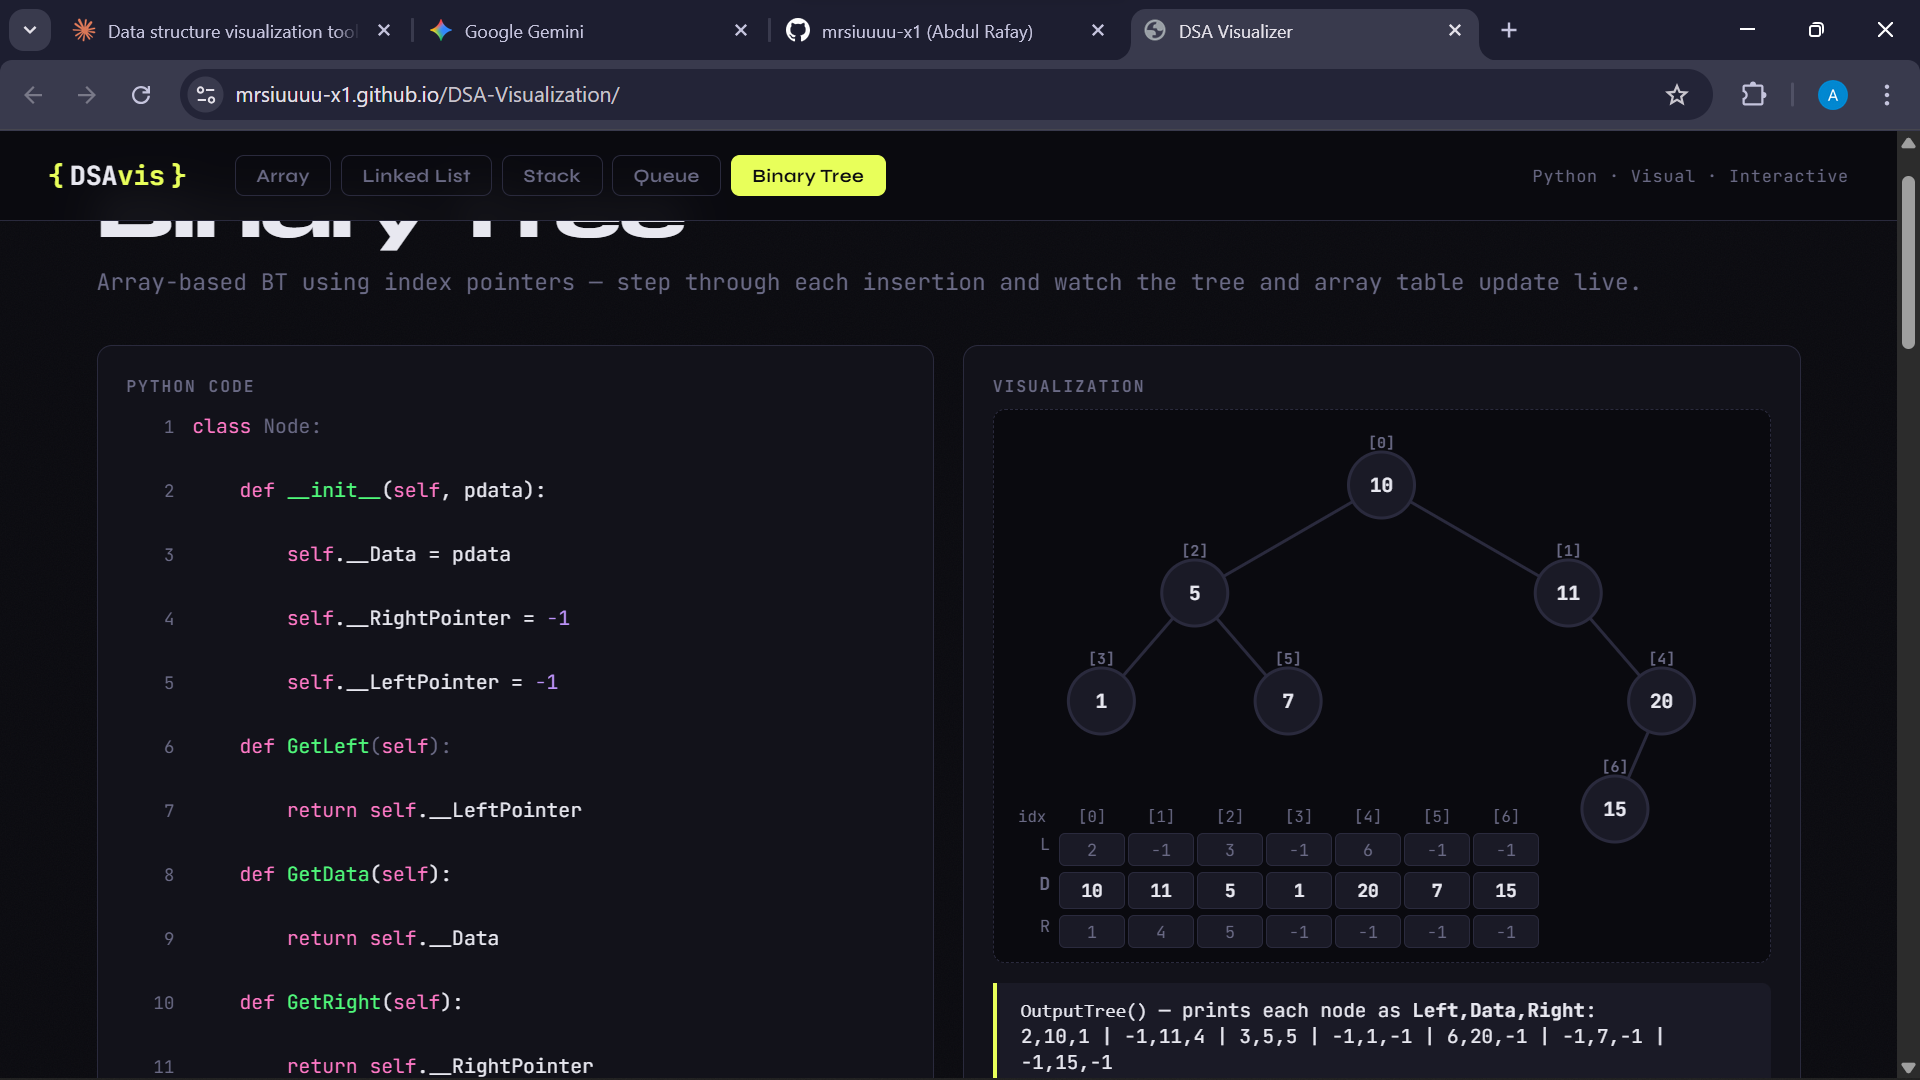Open the Chrome three-dot menu

[x=1886, y=95]
